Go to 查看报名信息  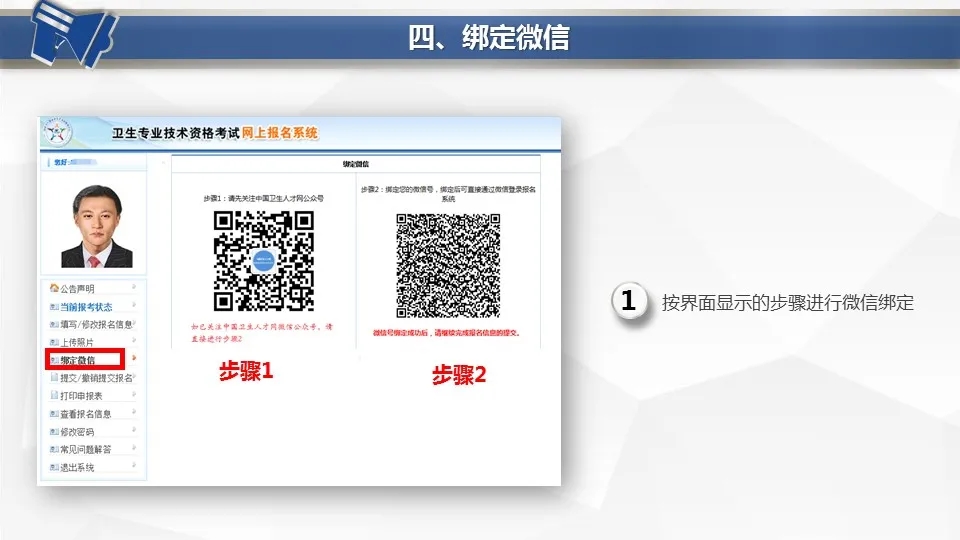(x=86, y=414)
